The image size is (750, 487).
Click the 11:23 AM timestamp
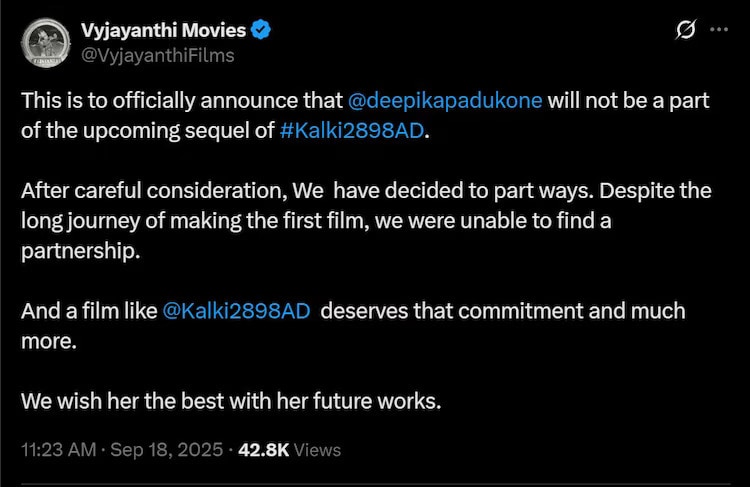59,450
